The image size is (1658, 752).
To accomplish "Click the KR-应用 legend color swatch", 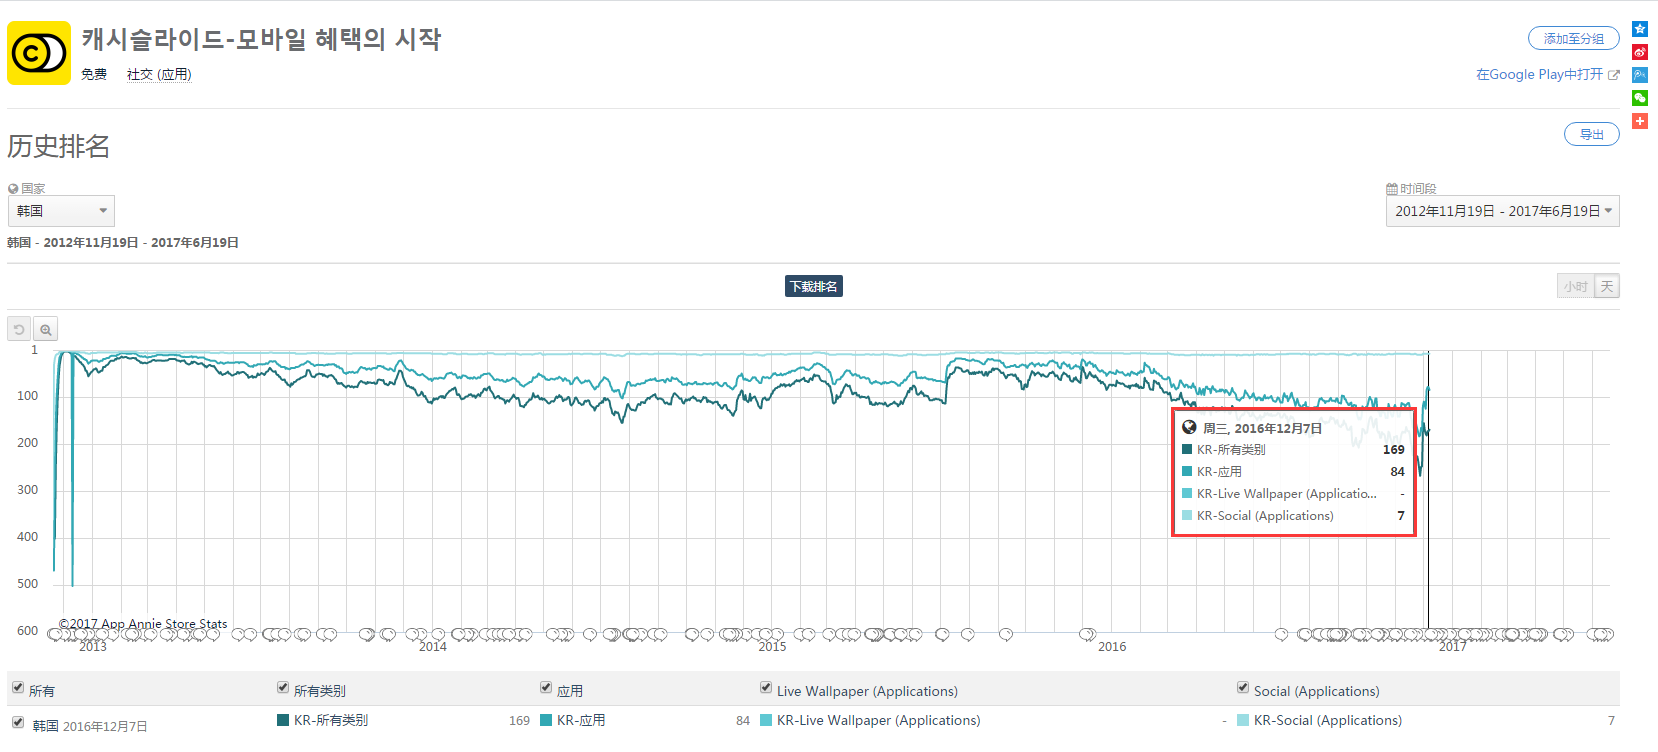I will (546, 720).
